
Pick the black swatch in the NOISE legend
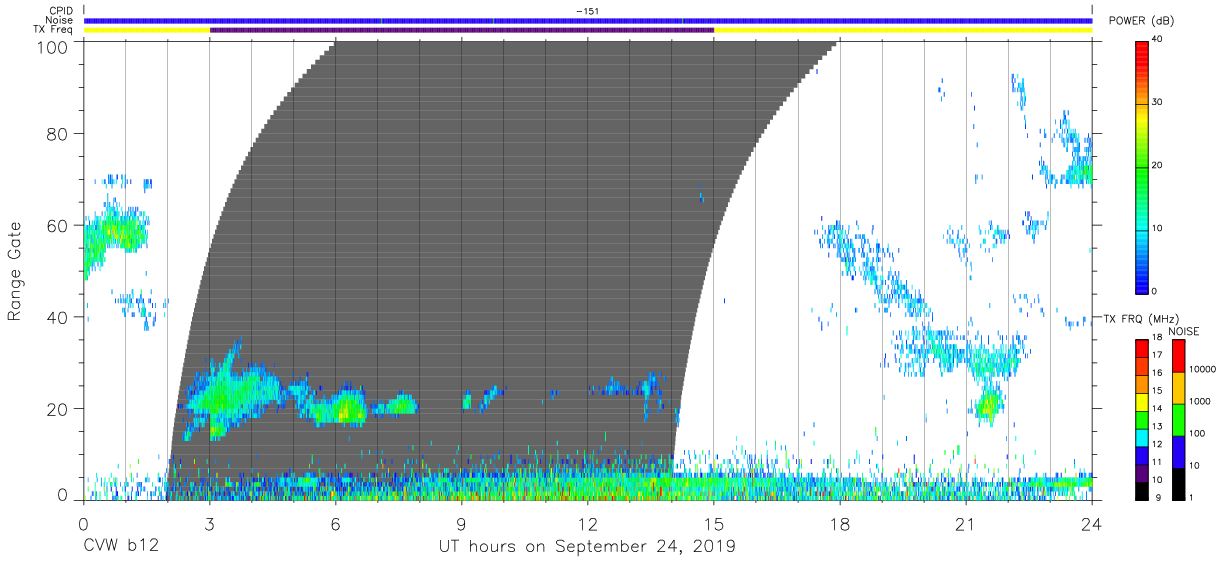pos(1178,483)
